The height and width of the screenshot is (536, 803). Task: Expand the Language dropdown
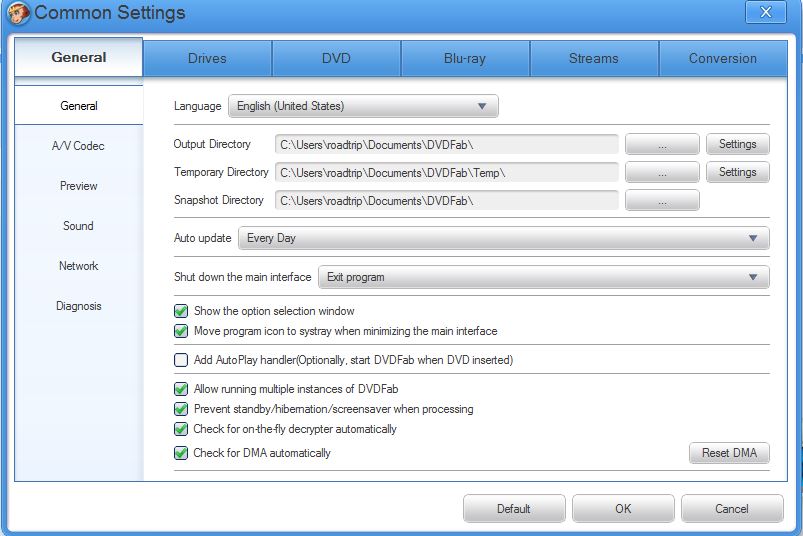[363, 106]
